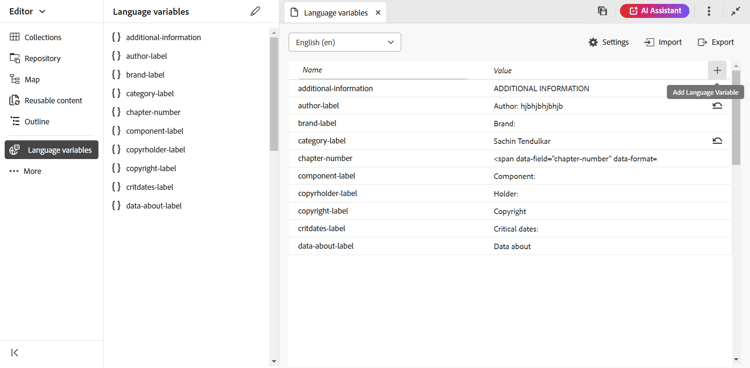Open the More options in sidebar
The image size is (750, 368).
pyautogui.click(x=26, y=171)
